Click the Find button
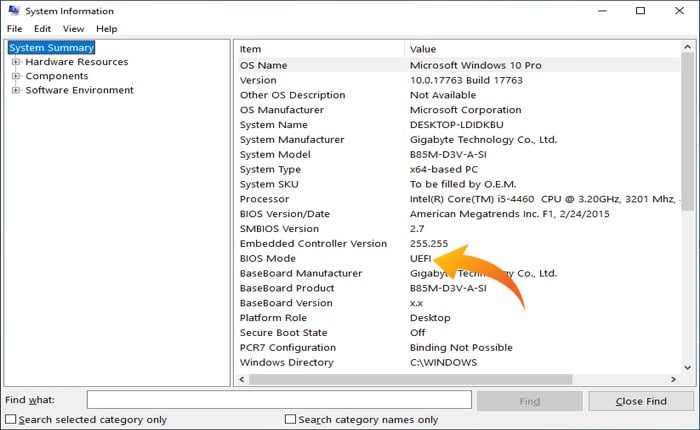 click(x=530, y=401)
